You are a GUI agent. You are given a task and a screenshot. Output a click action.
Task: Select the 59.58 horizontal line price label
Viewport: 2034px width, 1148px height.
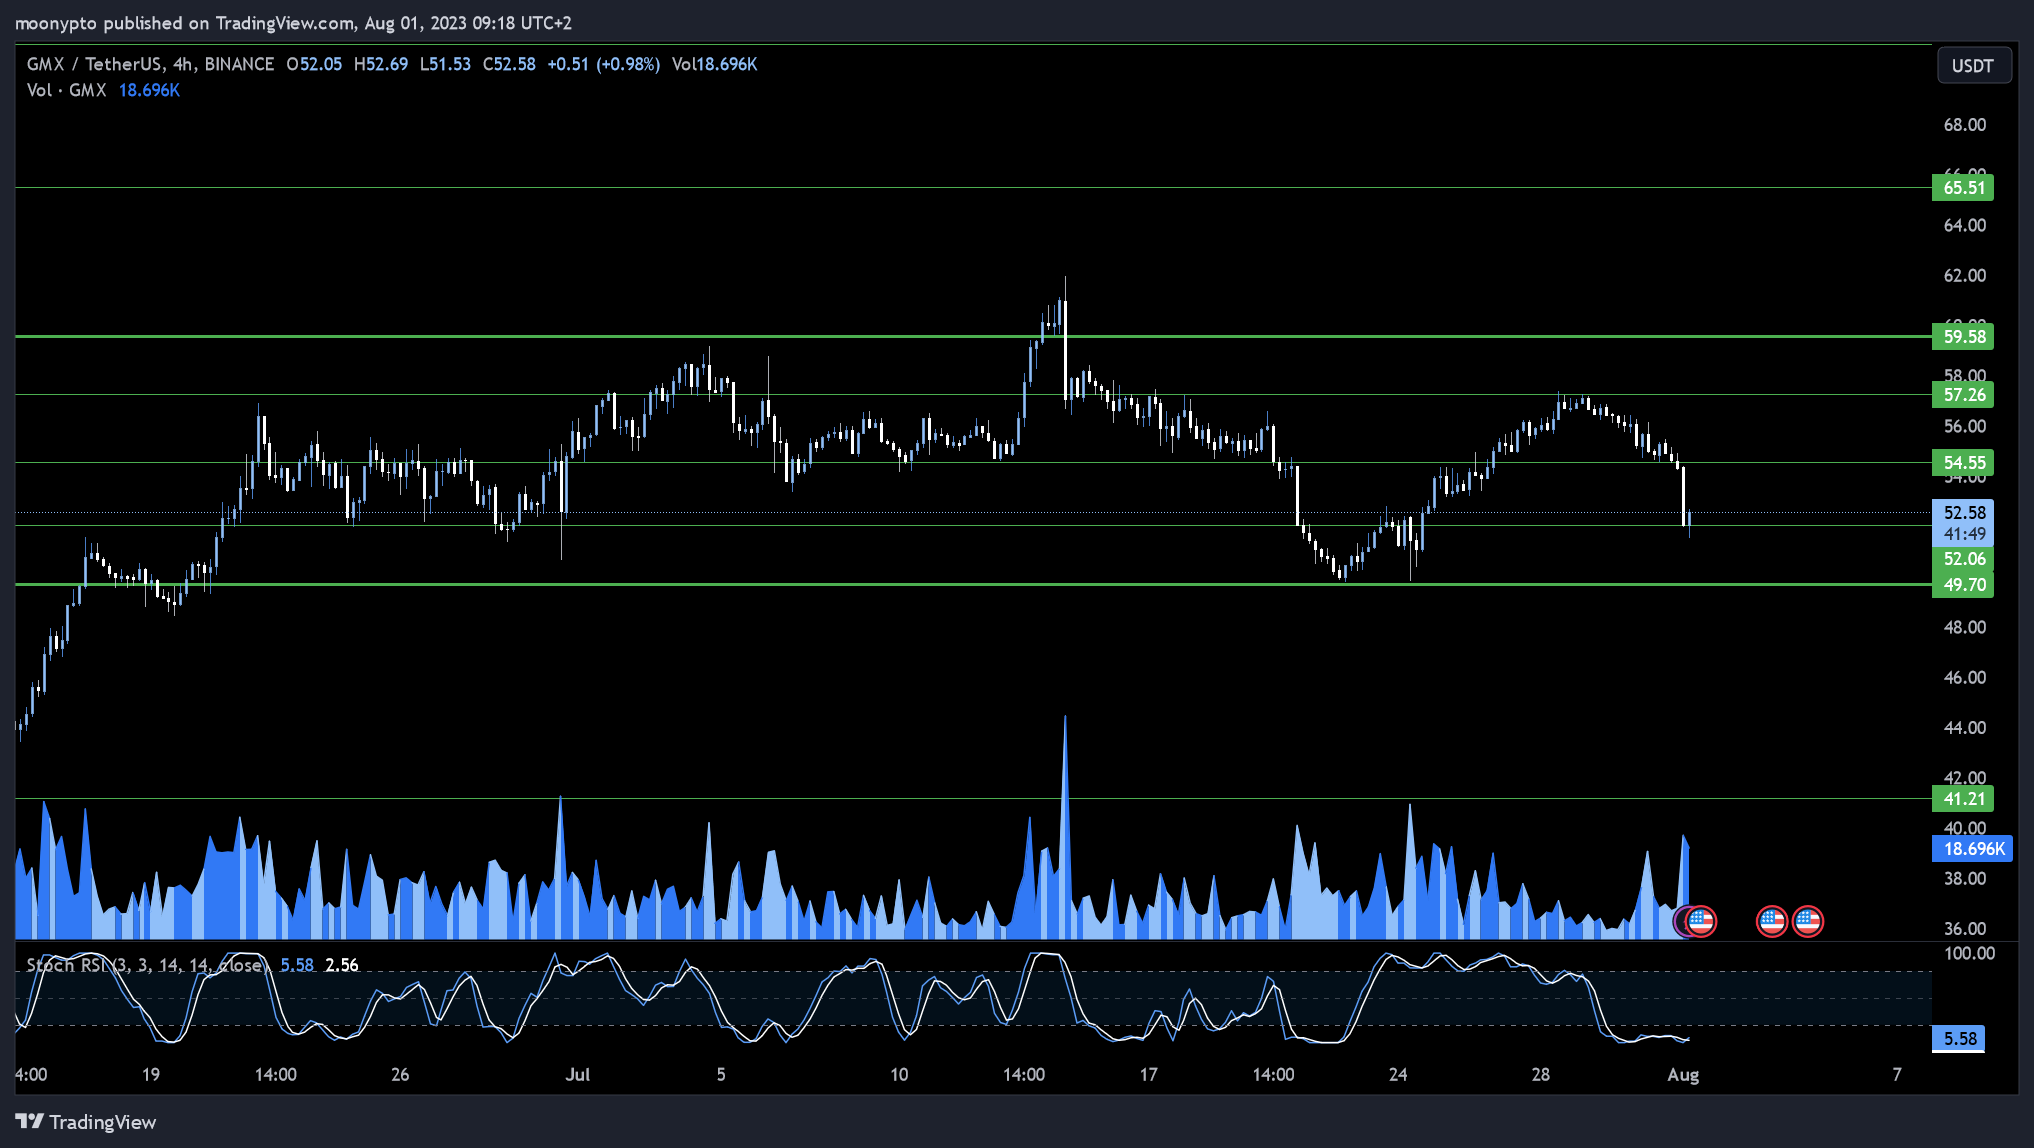[x=1963, y=337]
